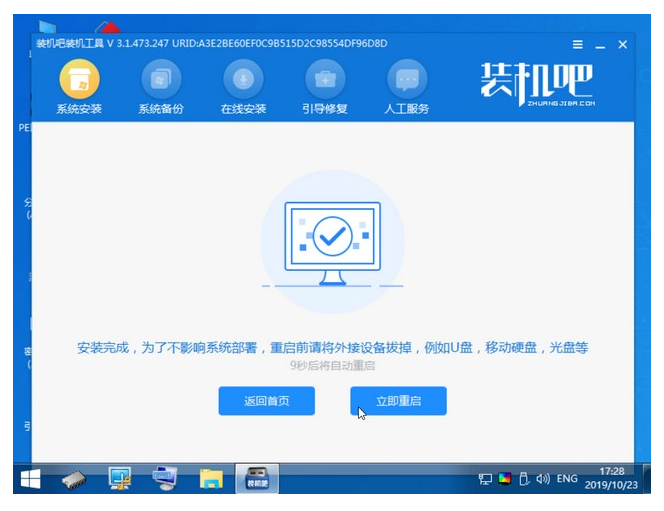Open File Explorer from the taskbar

click(211, 480)
